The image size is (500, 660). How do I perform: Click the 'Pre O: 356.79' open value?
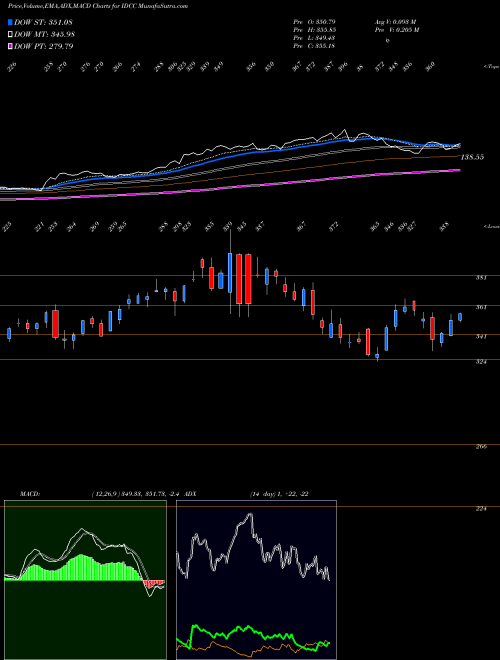tap(314, 21)
